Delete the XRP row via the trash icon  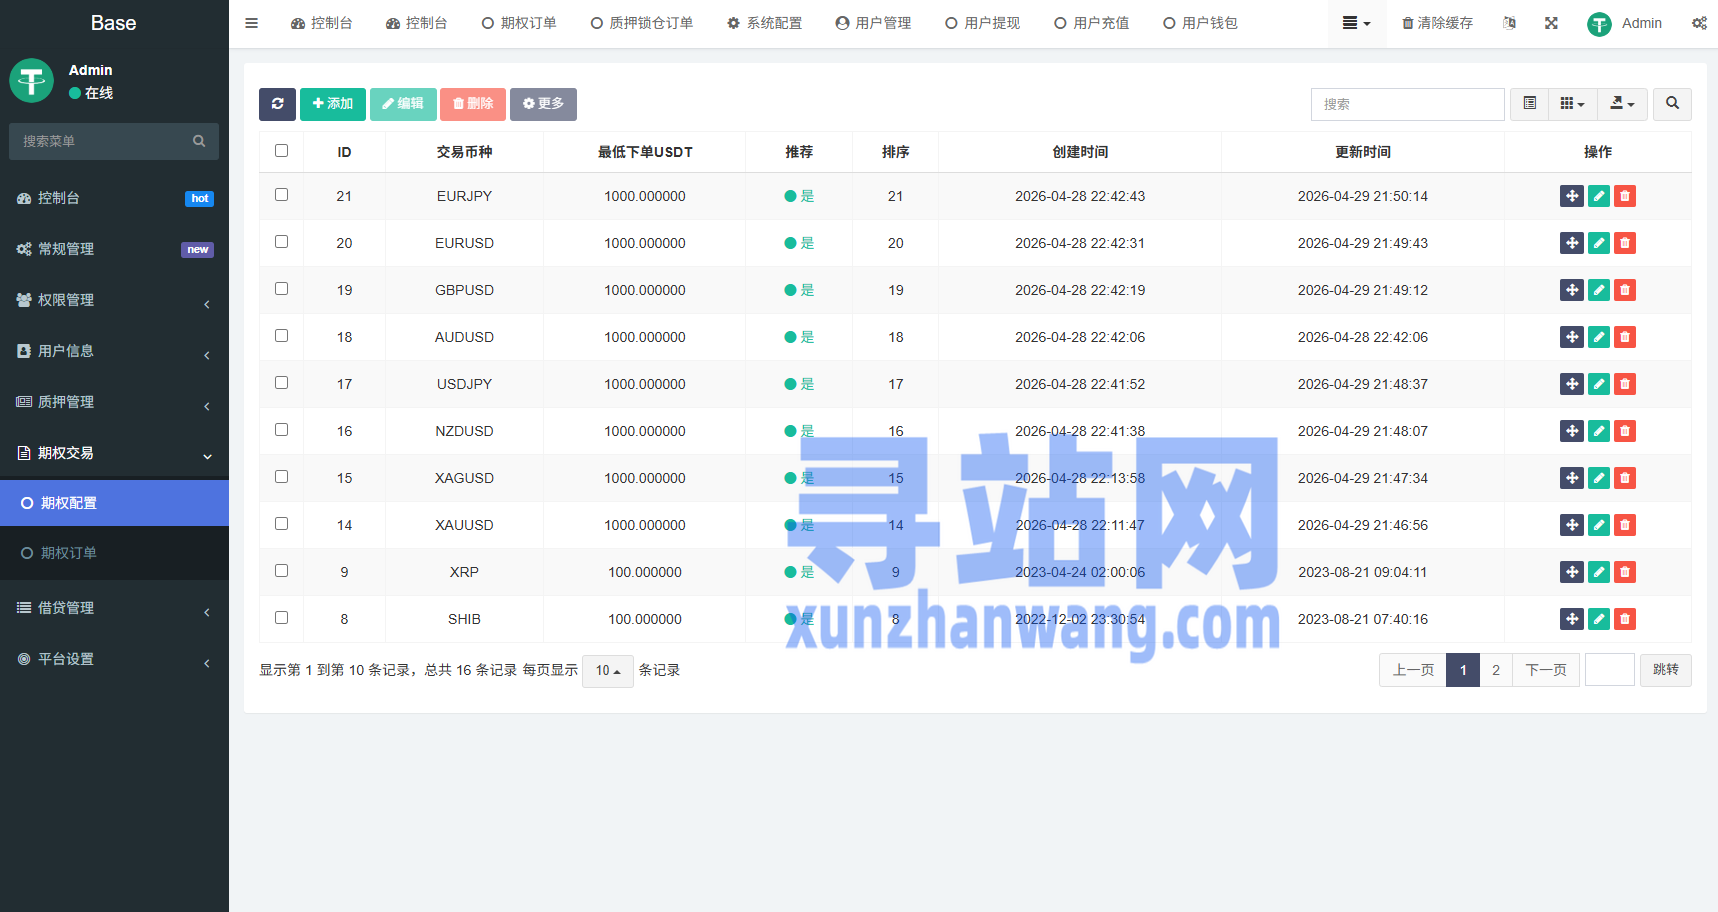1625,572
